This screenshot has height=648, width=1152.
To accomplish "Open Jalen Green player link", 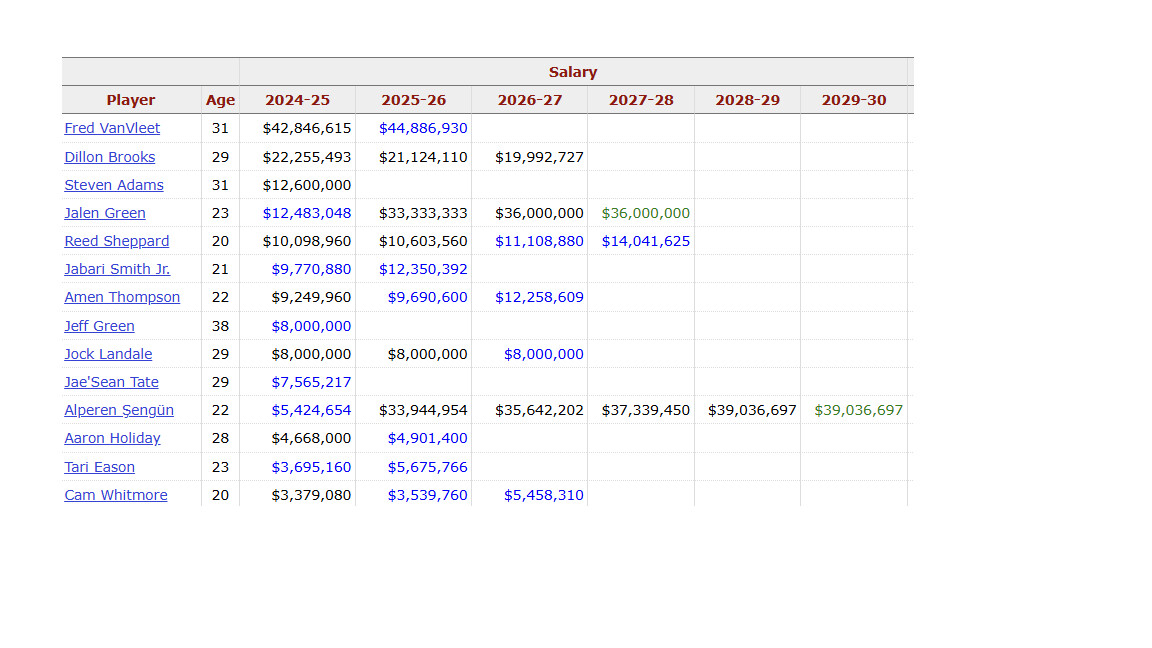I will click(104, 213).
